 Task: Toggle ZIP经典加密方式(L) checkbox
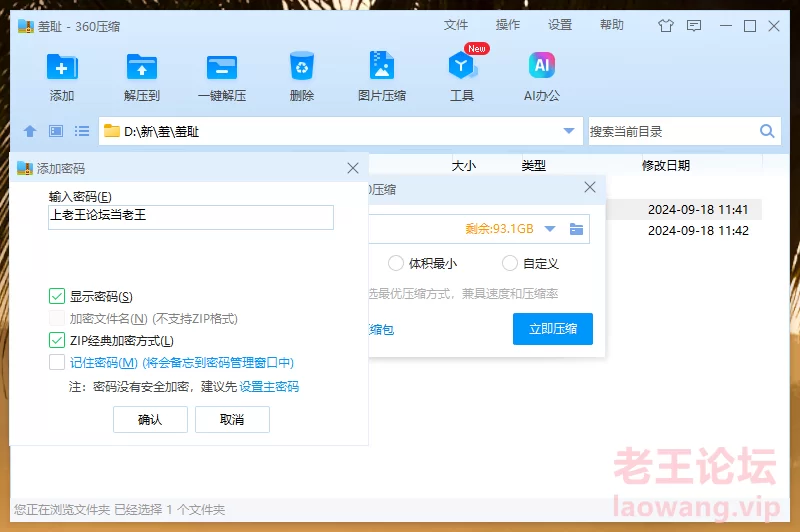click(x=57, y=340)
